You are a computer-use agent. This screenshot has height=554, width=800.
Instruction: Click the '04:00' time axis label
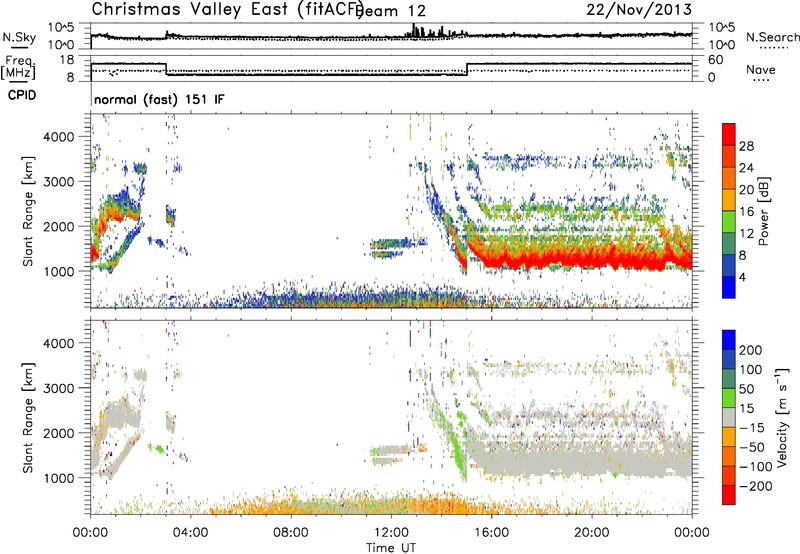click(191, 533)
